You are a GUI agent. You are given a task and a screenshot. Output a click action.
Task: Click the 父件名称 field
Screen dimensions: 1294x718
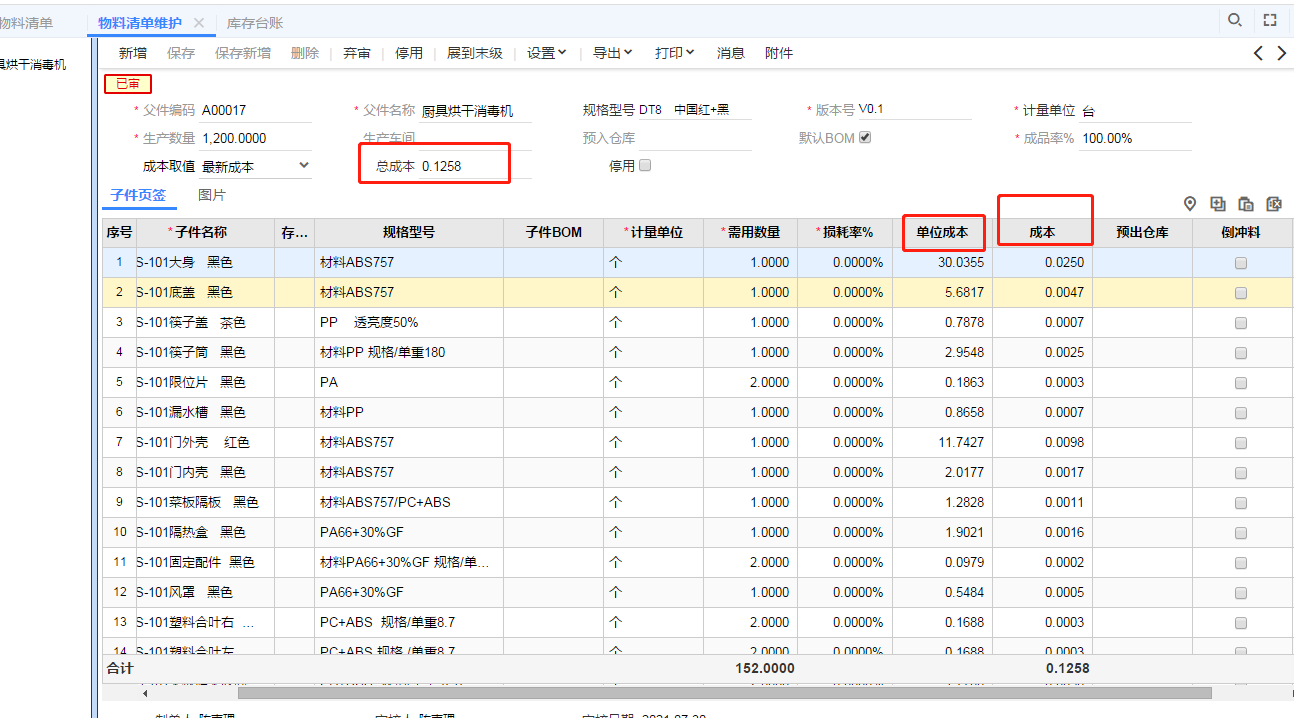[x=476, y=110]
